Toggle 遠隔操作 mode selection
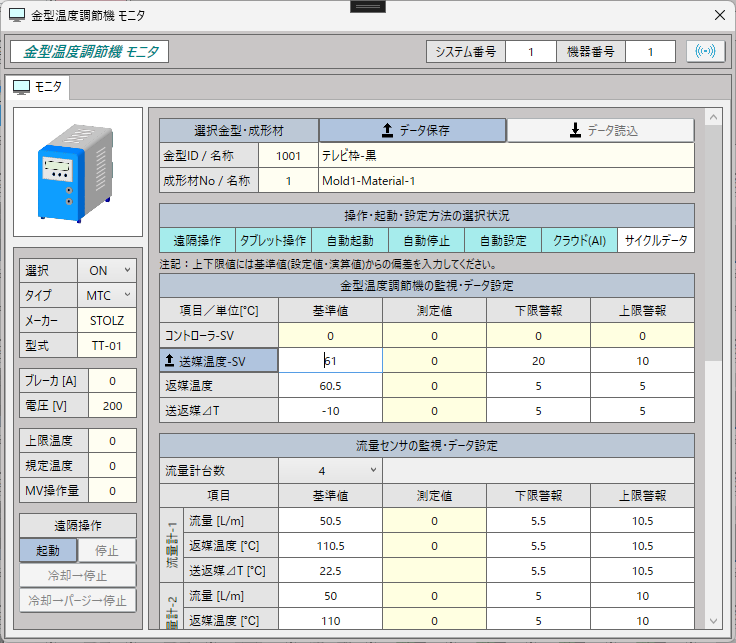This screenshot has height=643, width=736. (197, 241)
